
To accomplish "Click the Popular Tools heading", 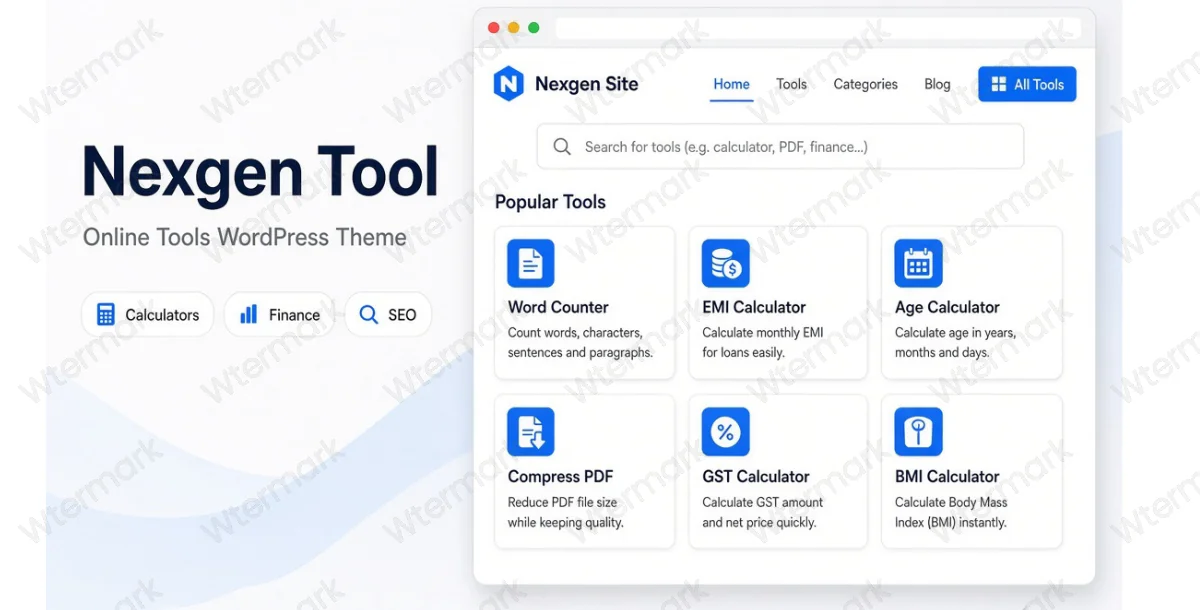I will tap(550, 202).
